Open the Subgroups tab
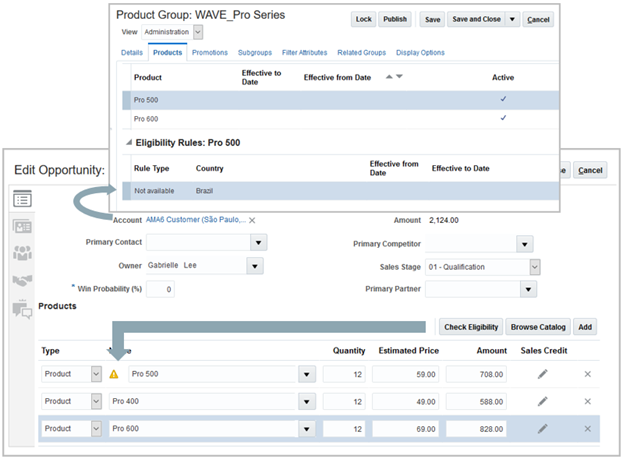The image size is (623, 459). [255, 52]
